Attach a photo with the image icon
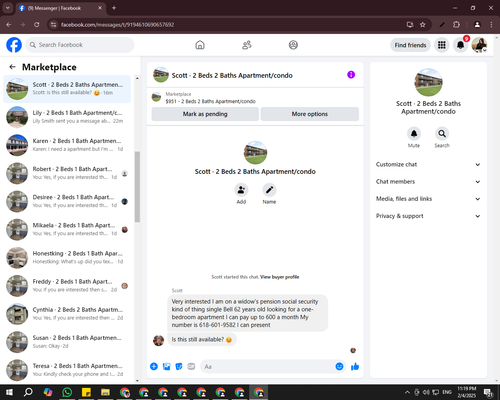This screenshot has height=400, width=500. click(x=166, y=367)
